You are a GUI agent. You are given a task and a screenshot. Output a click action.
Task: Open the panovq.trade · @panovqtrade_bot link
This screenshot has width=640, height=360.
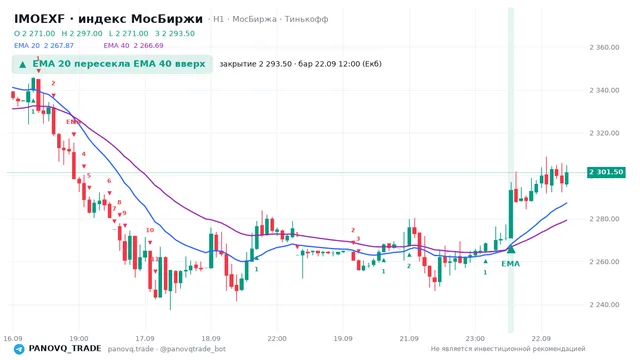pyautogui.click(x=167, y=349)
